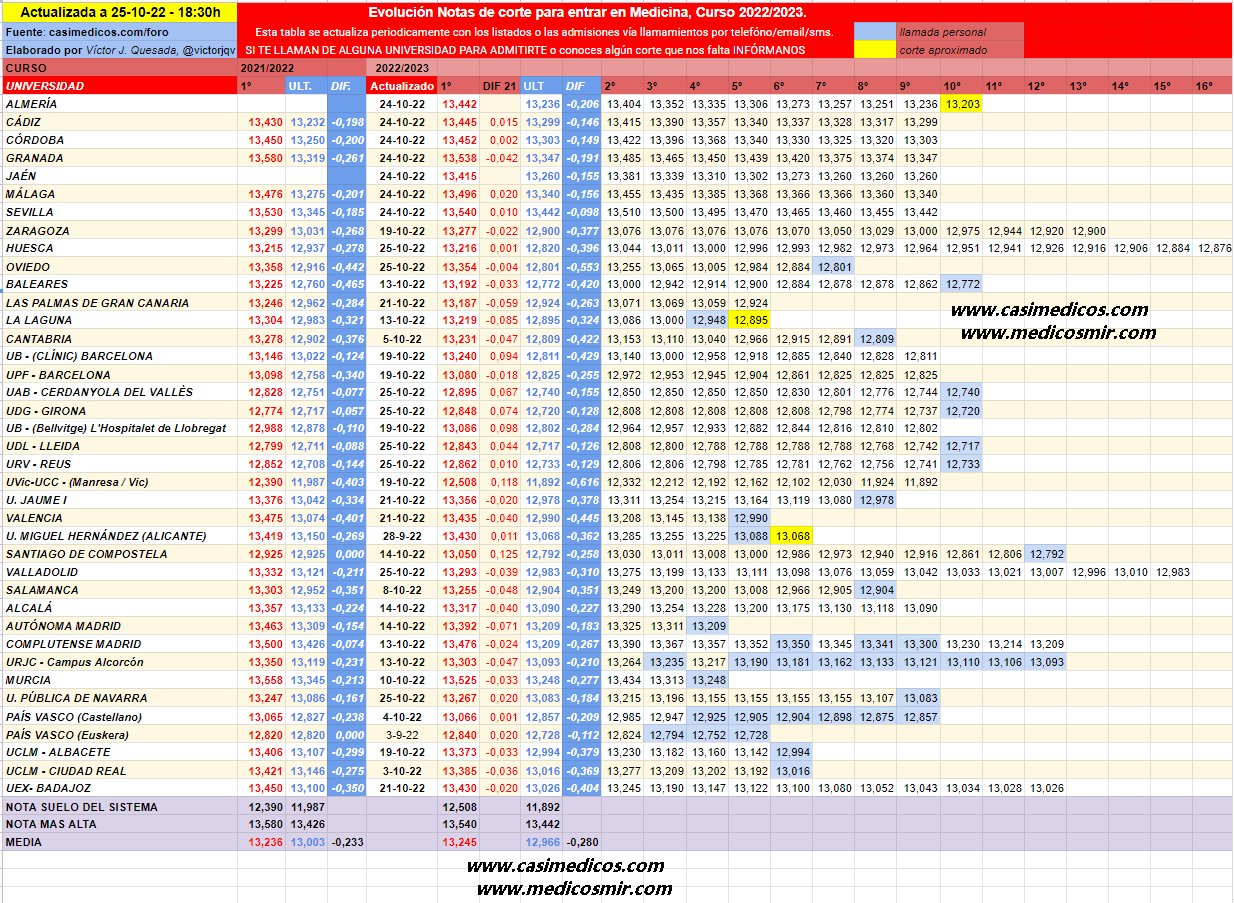Viewport: 1234px width, 903px height.
Task: Select the 'CÓRDOBA' row label
Action: 119,140
